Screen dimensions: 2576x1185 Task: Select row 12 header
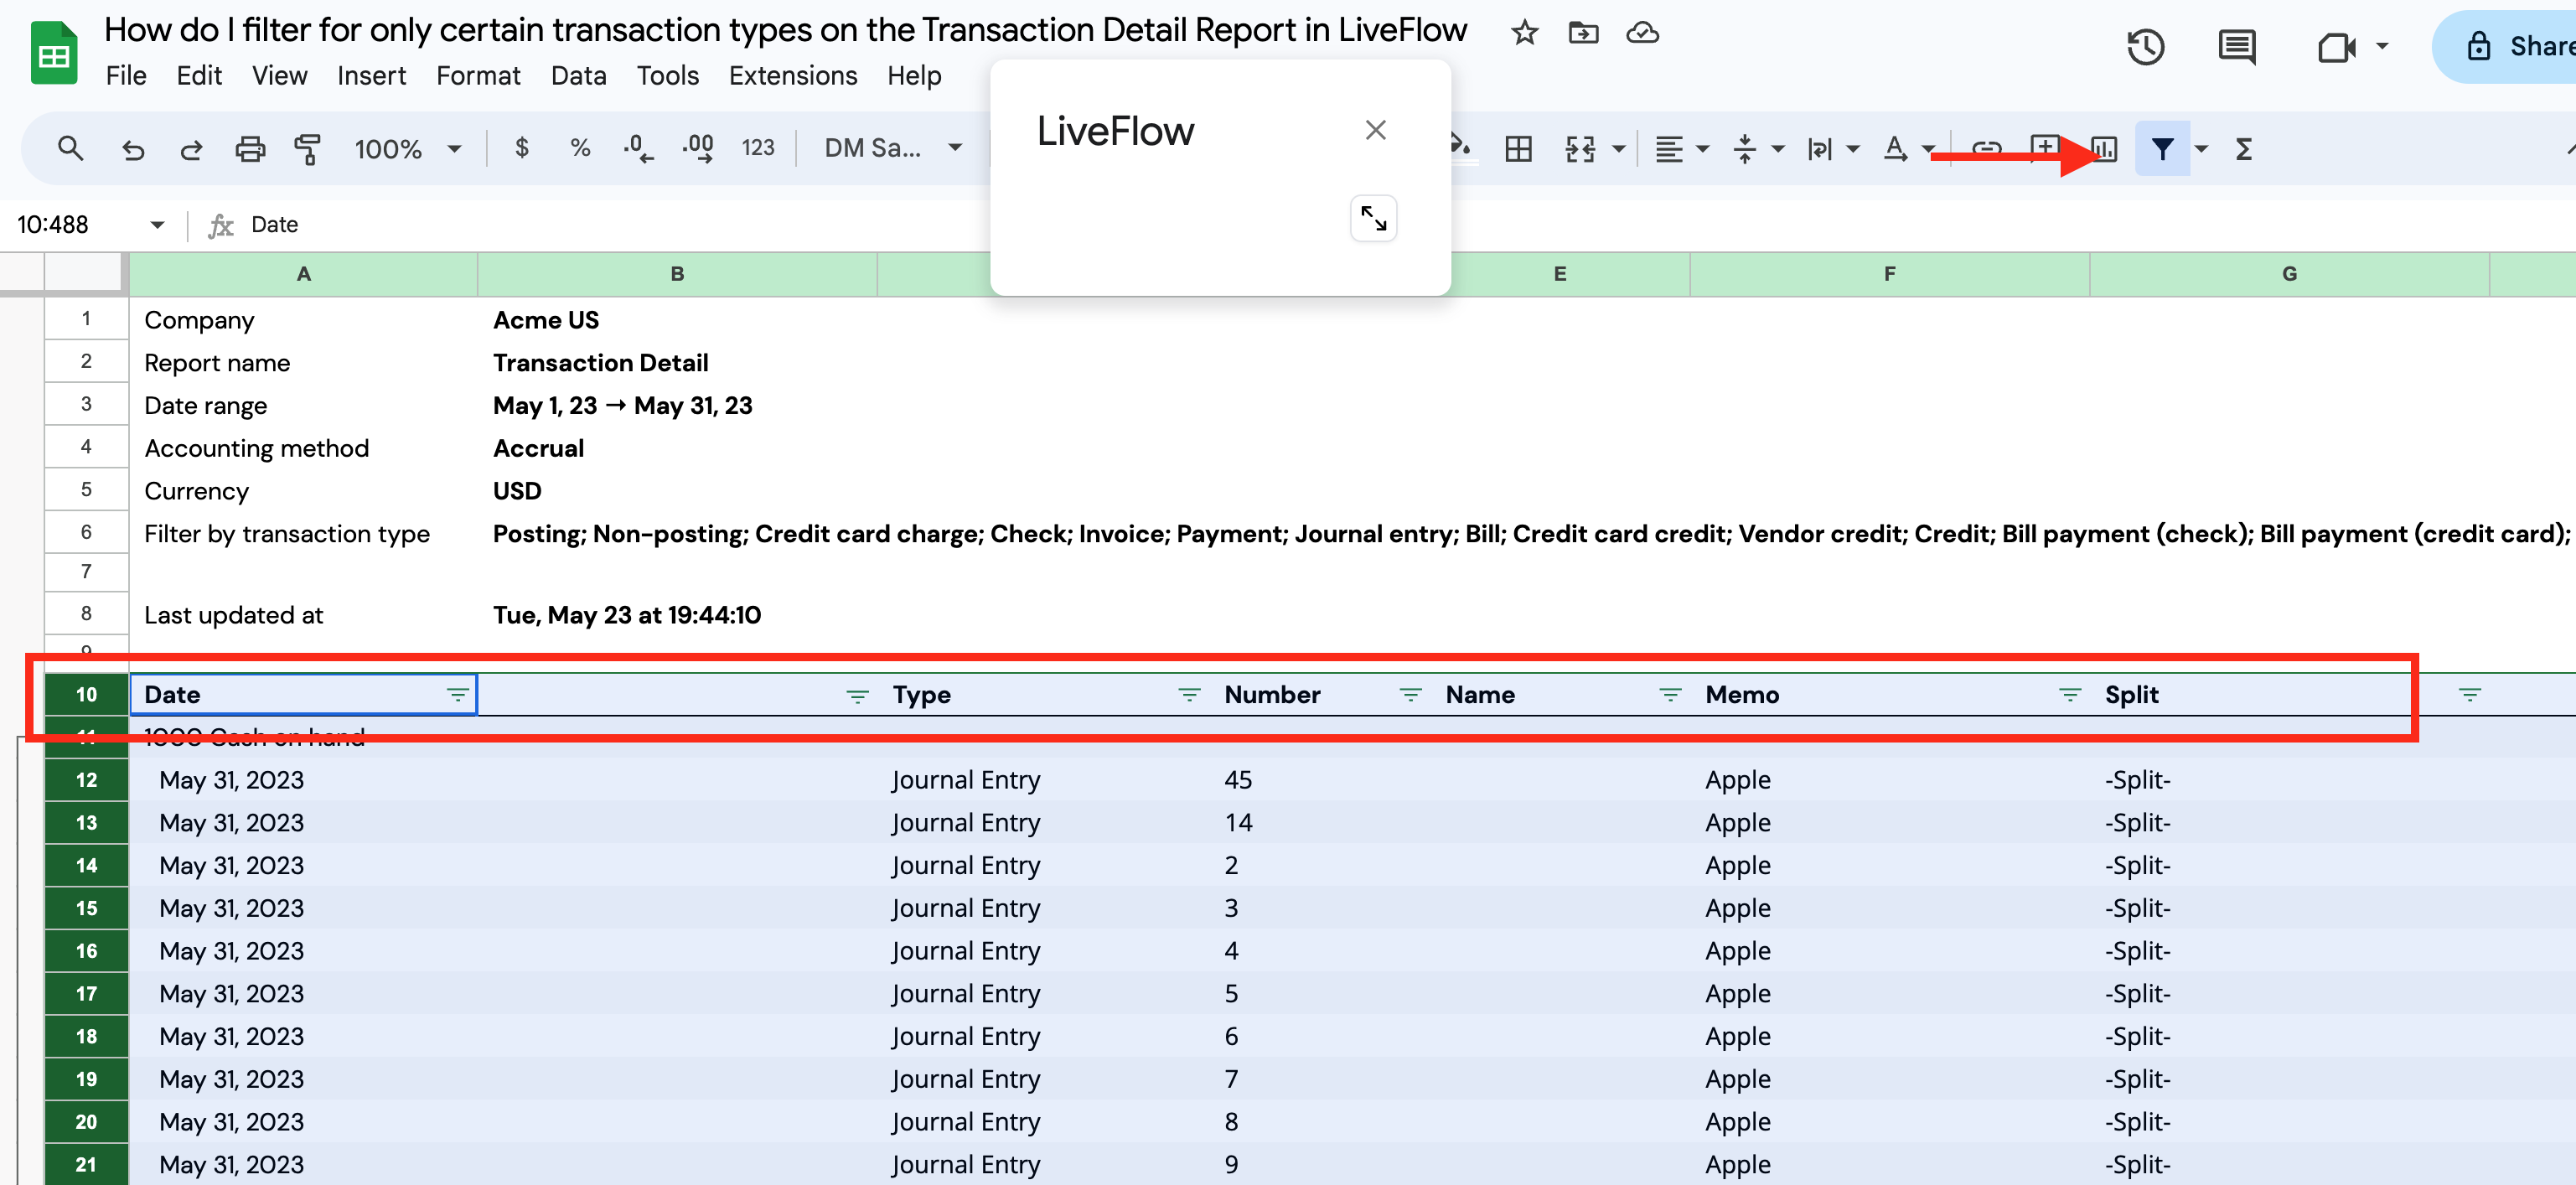87,780
